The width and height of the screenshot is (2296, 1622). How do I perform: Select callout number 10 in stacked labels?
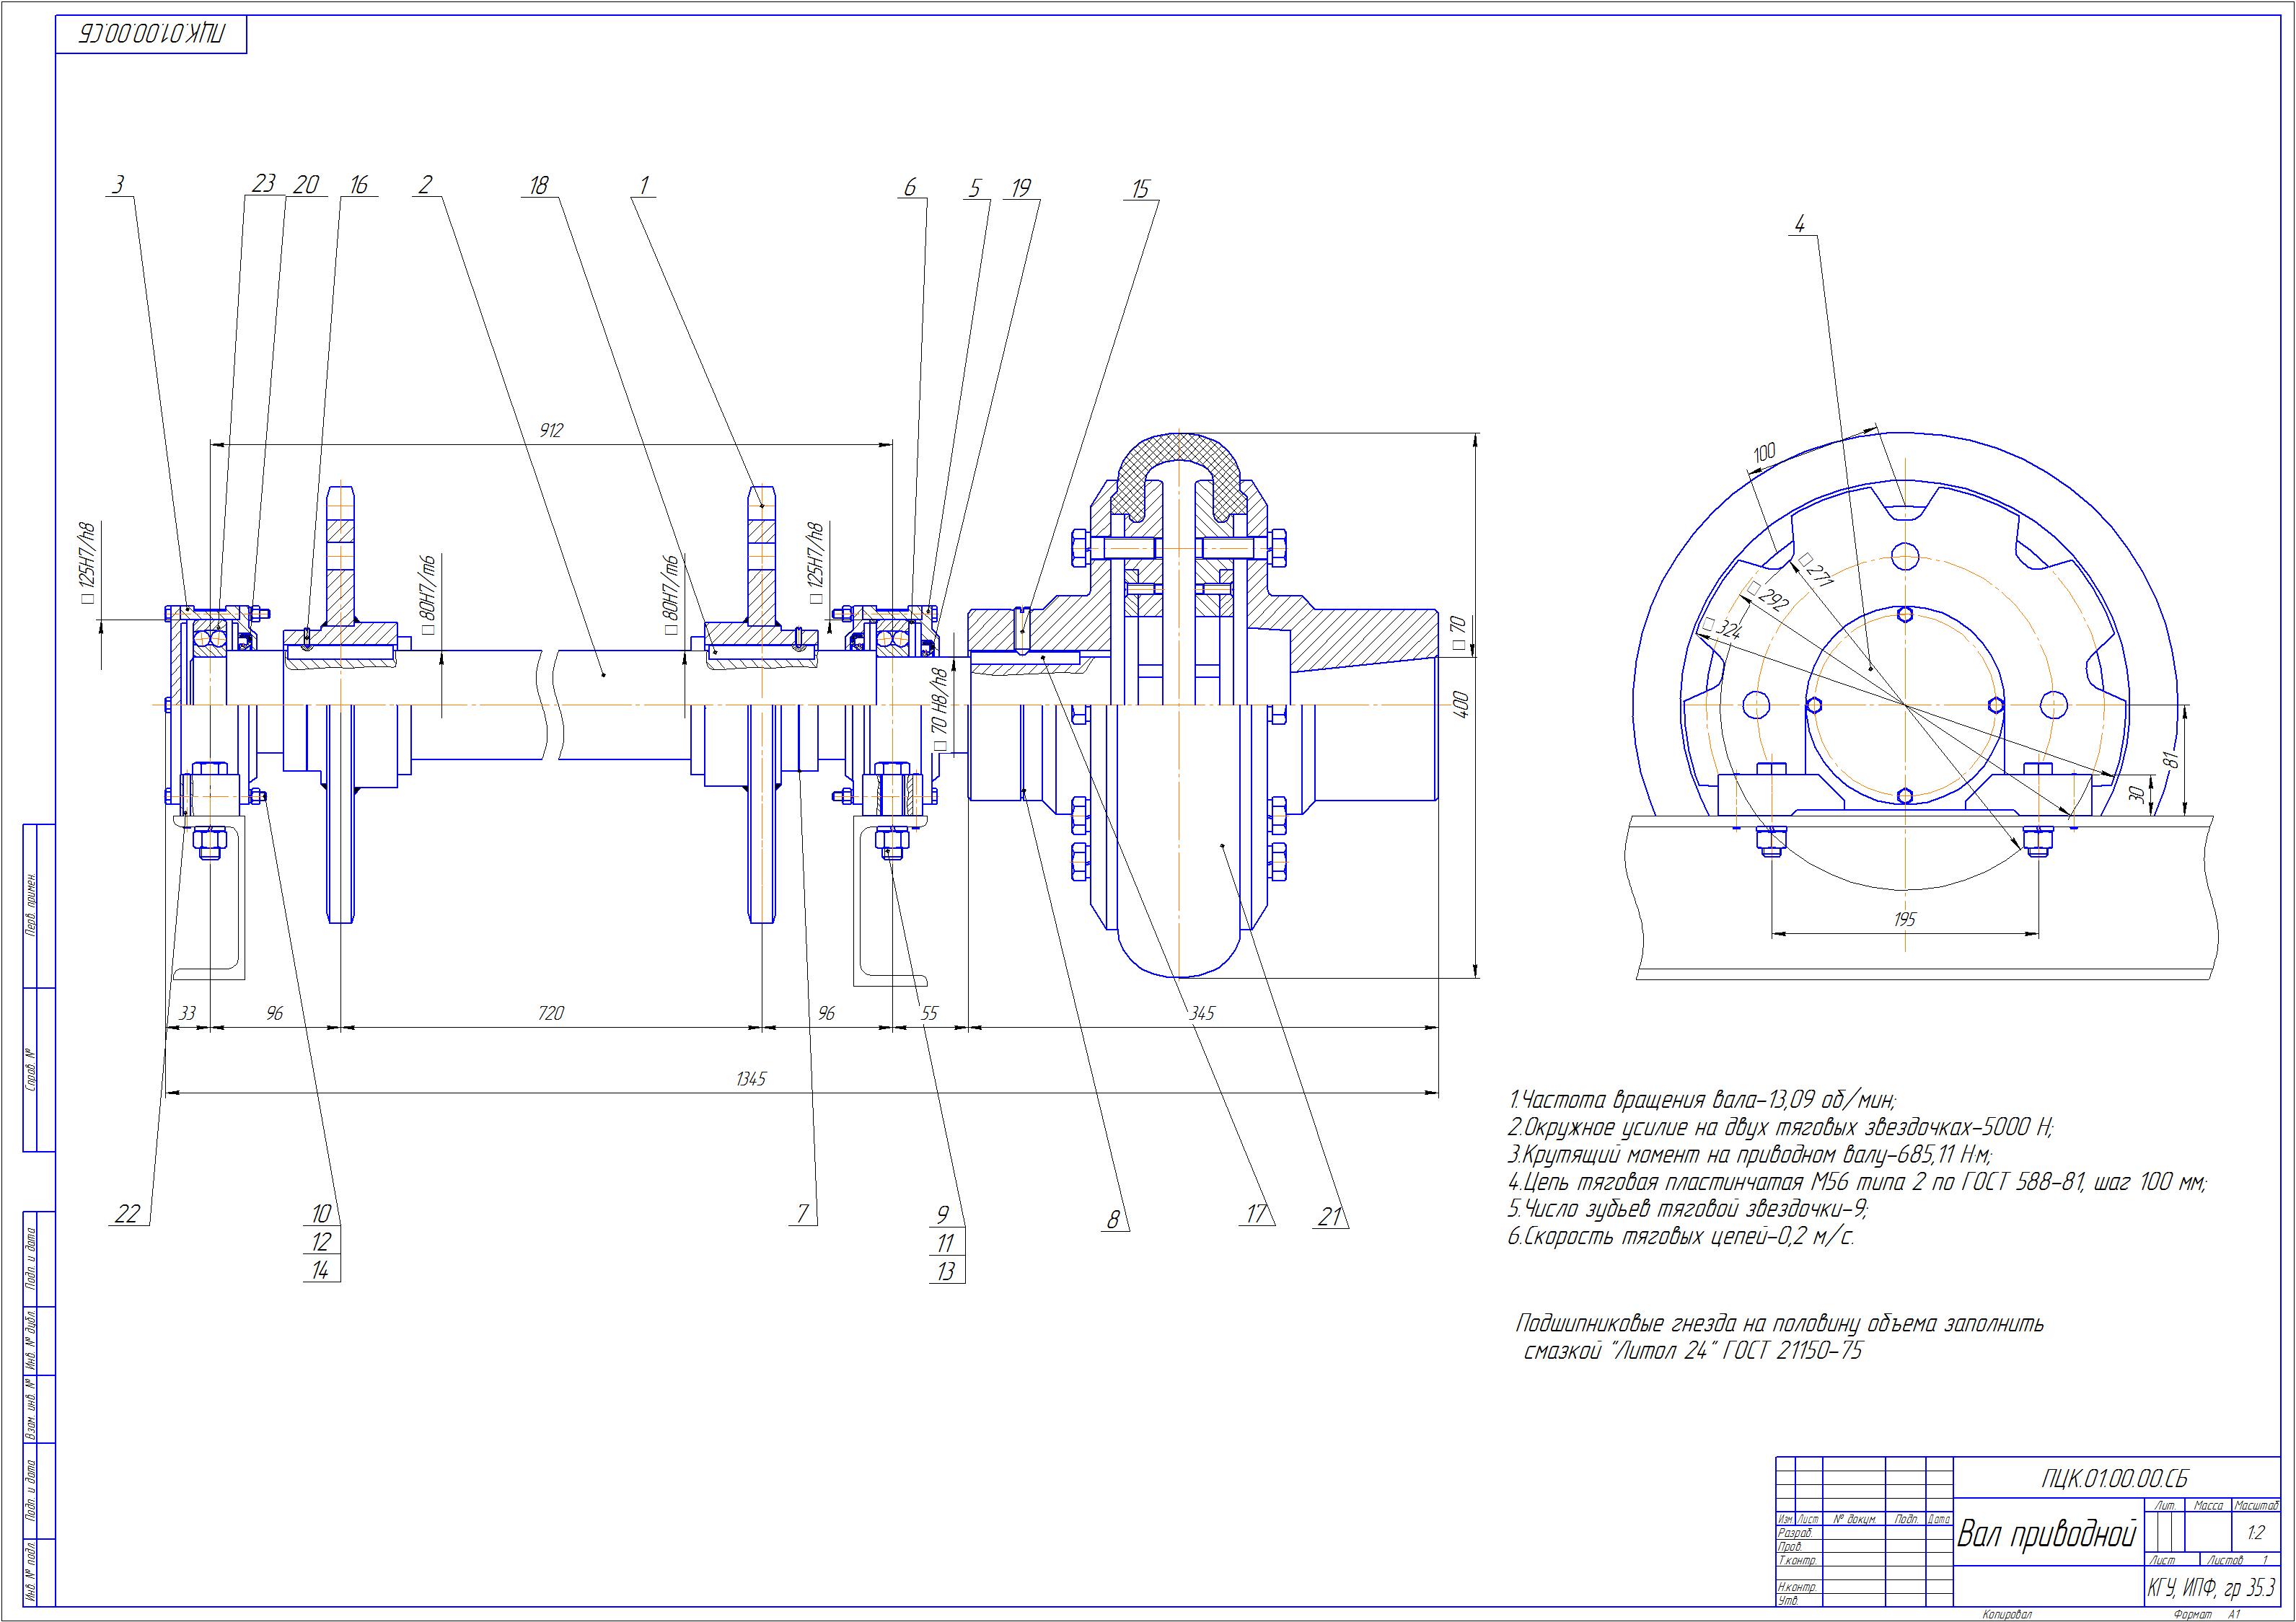pos(321,1214)
